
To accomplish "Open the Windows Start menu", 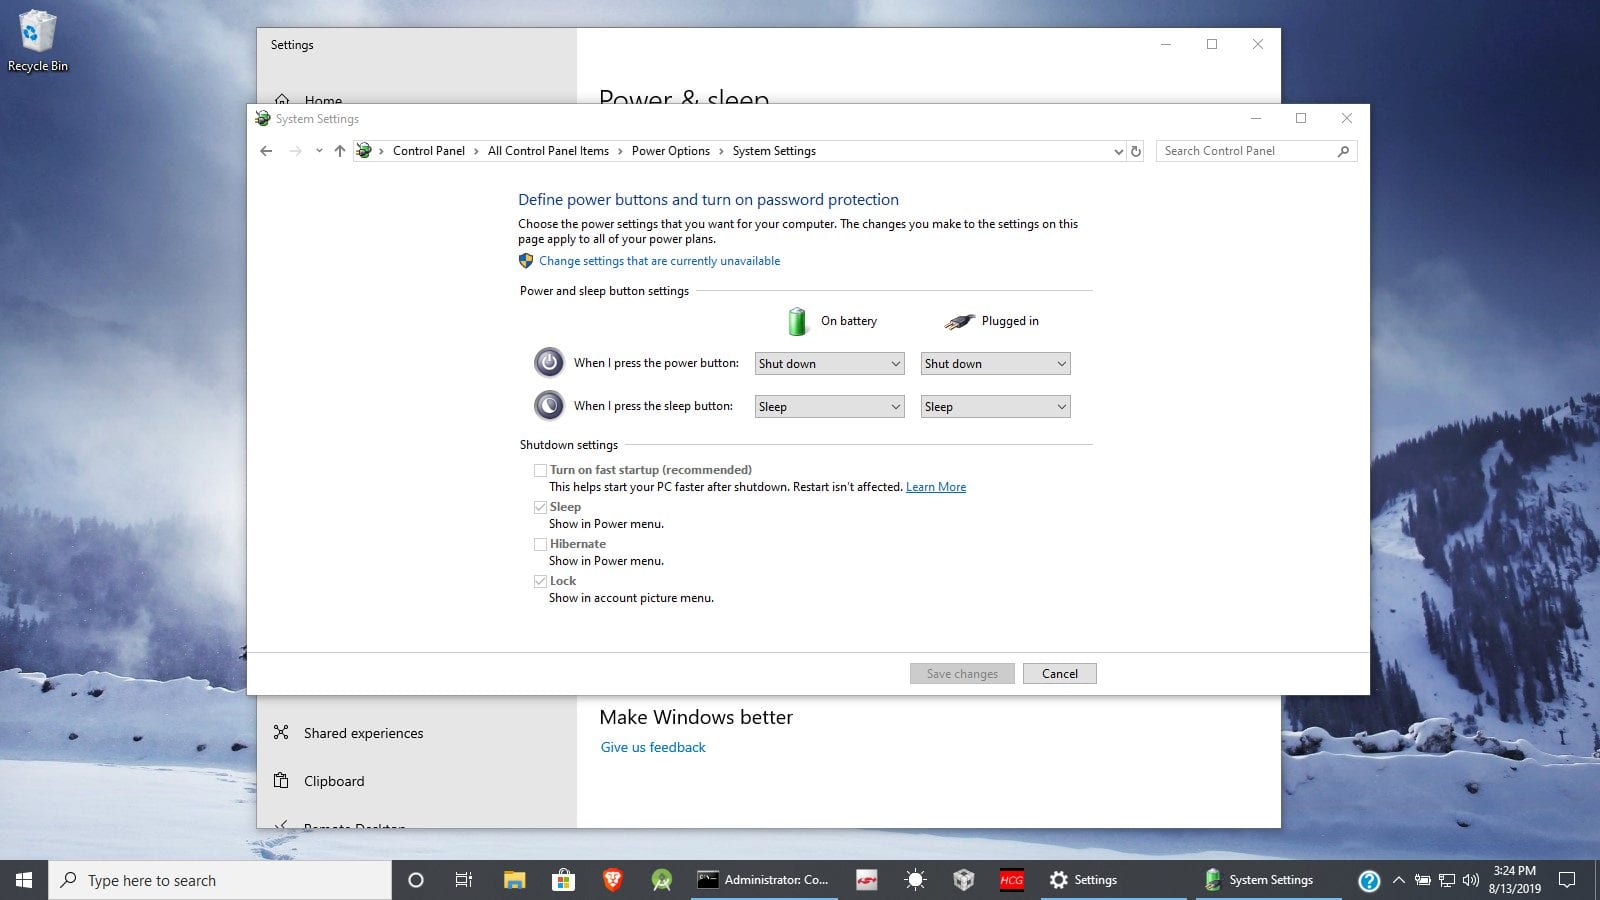I will [24, 880].
